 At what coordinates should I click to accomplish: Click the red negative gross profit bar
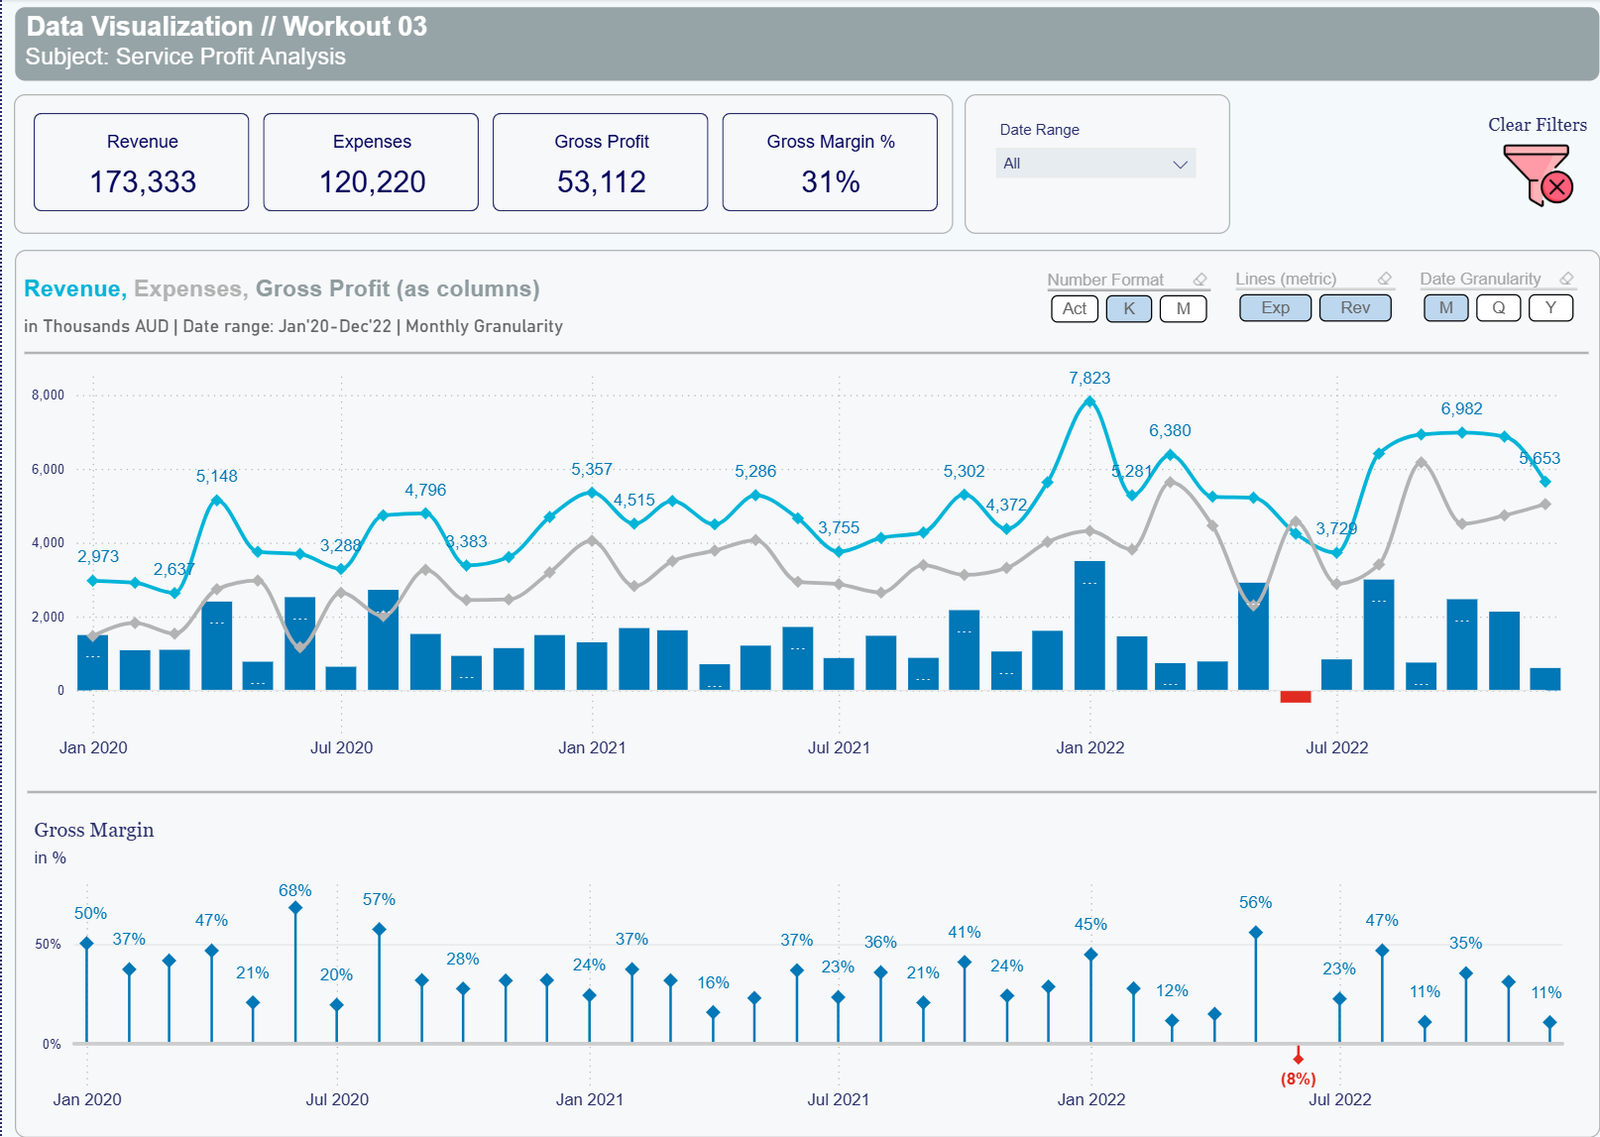click(1295, 696)
